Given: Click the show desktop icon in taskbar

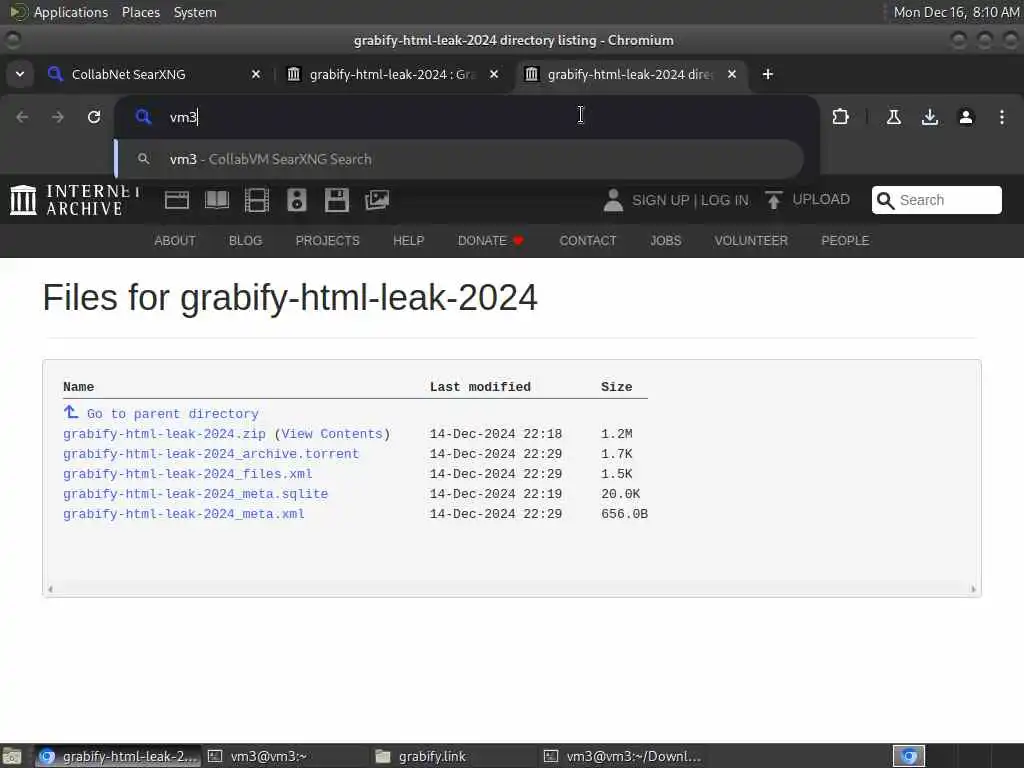Looking at the screenshot, I should pos(12,756).
